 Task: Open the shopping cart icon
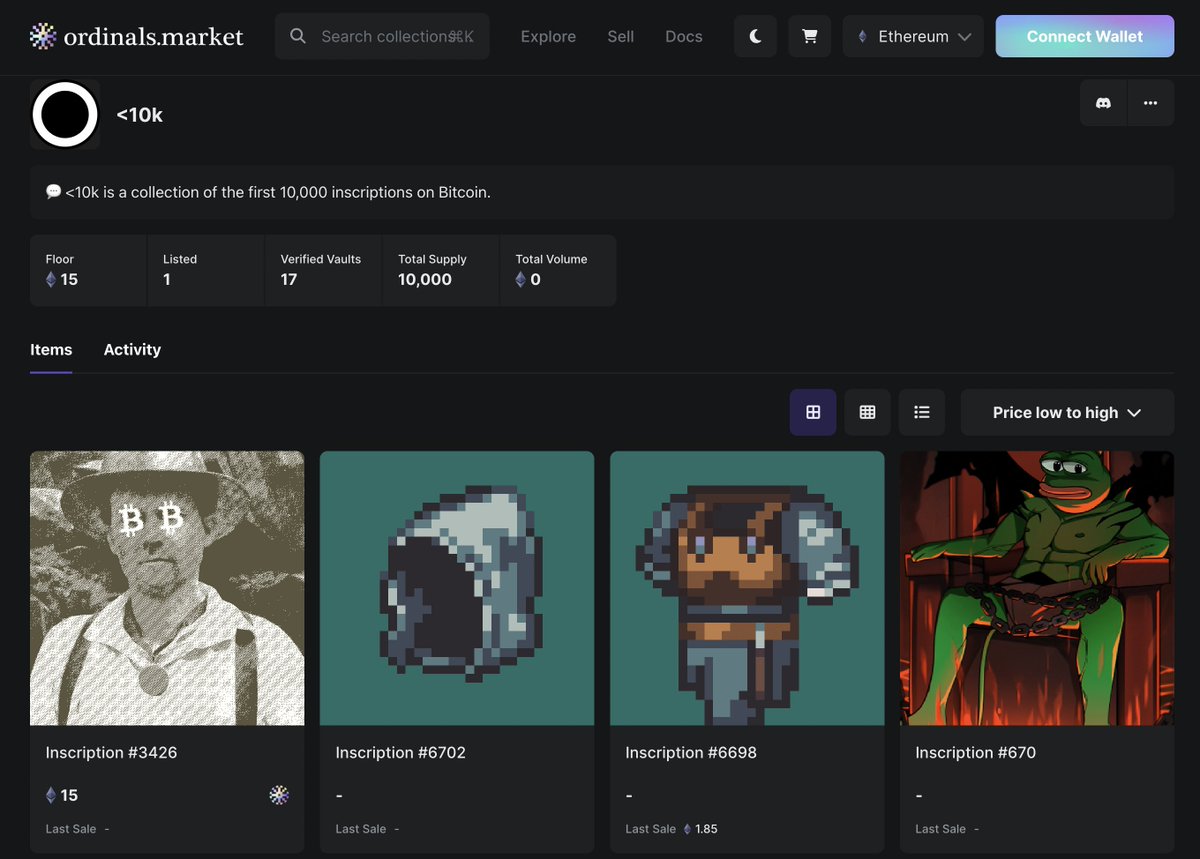[810, 36]
